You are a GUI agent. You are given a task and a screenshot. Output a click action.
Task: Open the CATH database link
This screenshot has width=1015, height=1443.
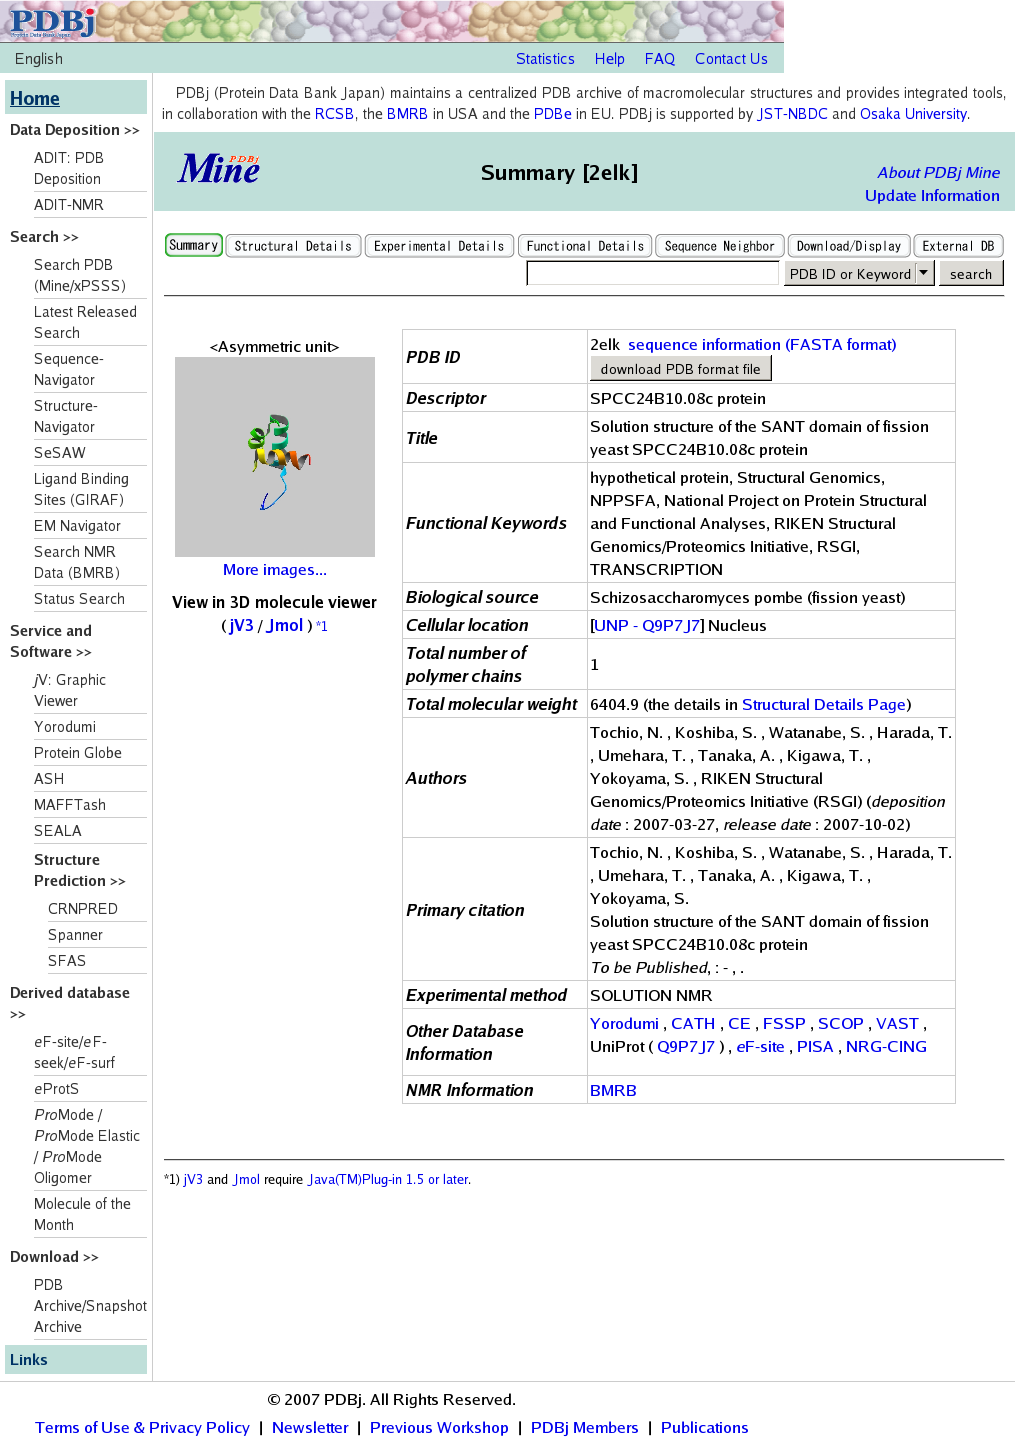pyautogui.click(x=693, y=1023)
